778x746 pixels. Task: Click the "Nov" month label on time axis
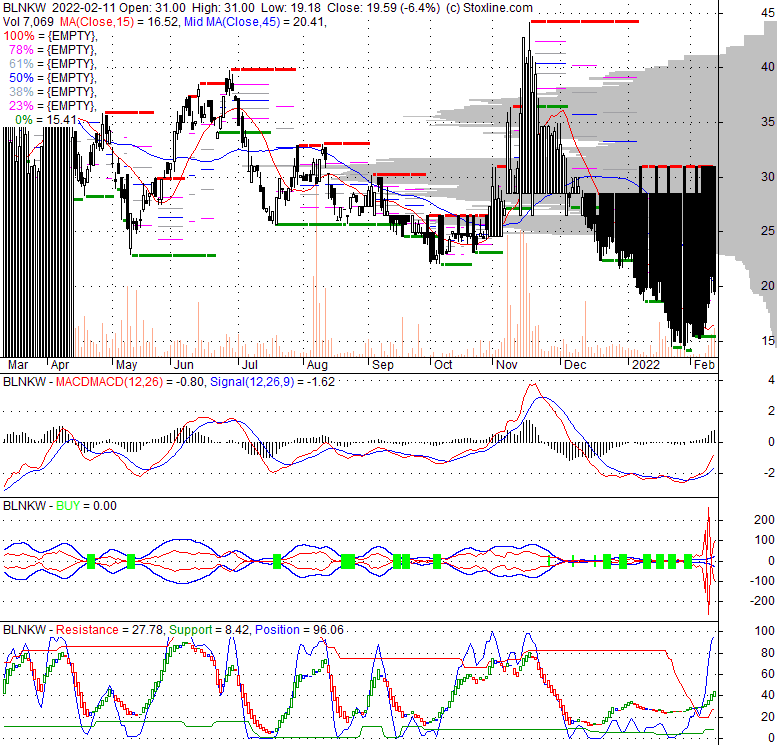[507, 365]
